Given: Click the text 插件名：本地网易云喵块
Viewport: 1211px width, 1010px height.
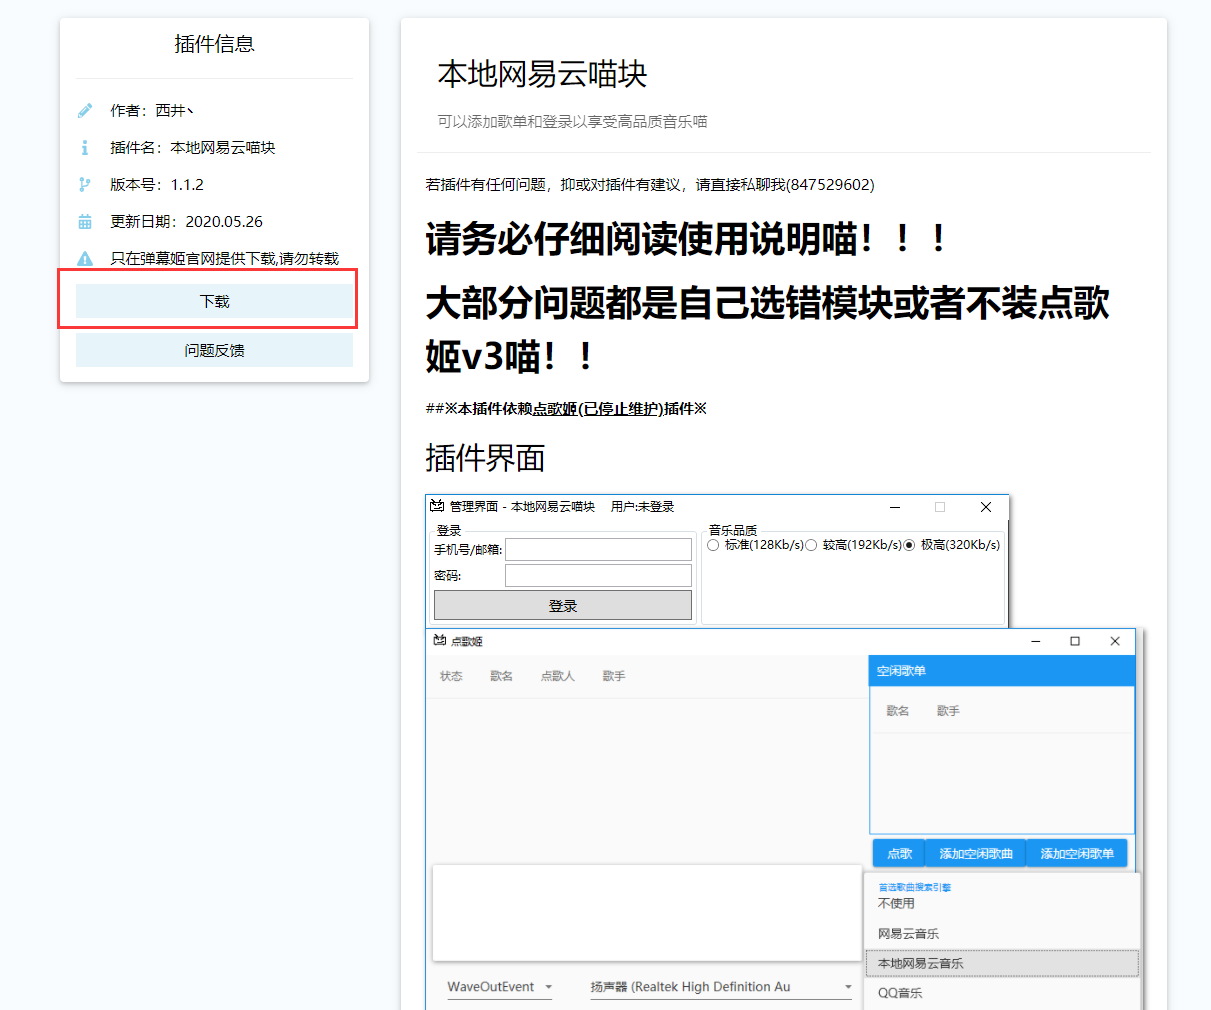Looking at the screenshot, I should (193, 148).
